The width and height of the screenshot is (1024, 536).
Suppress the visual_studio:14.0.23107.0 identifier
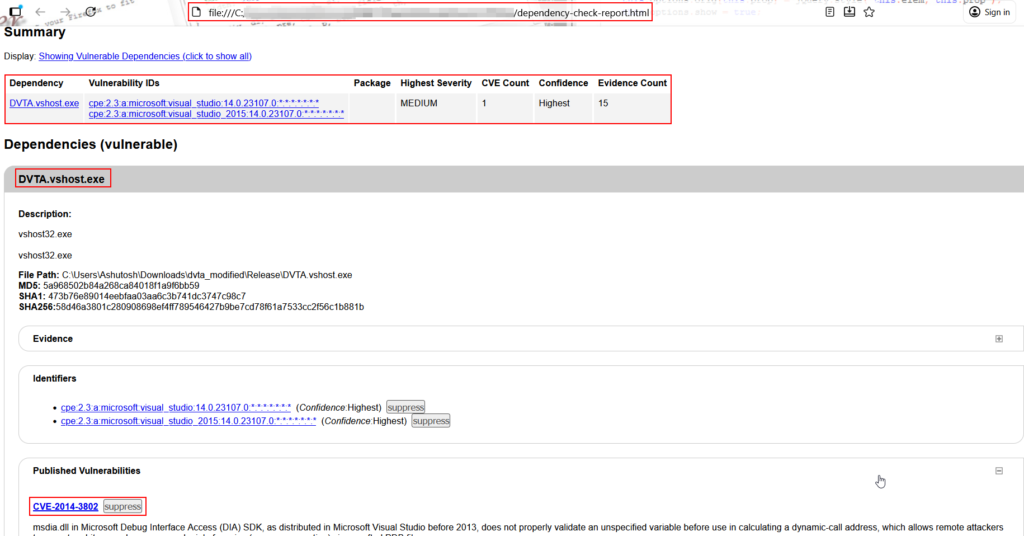406,407
